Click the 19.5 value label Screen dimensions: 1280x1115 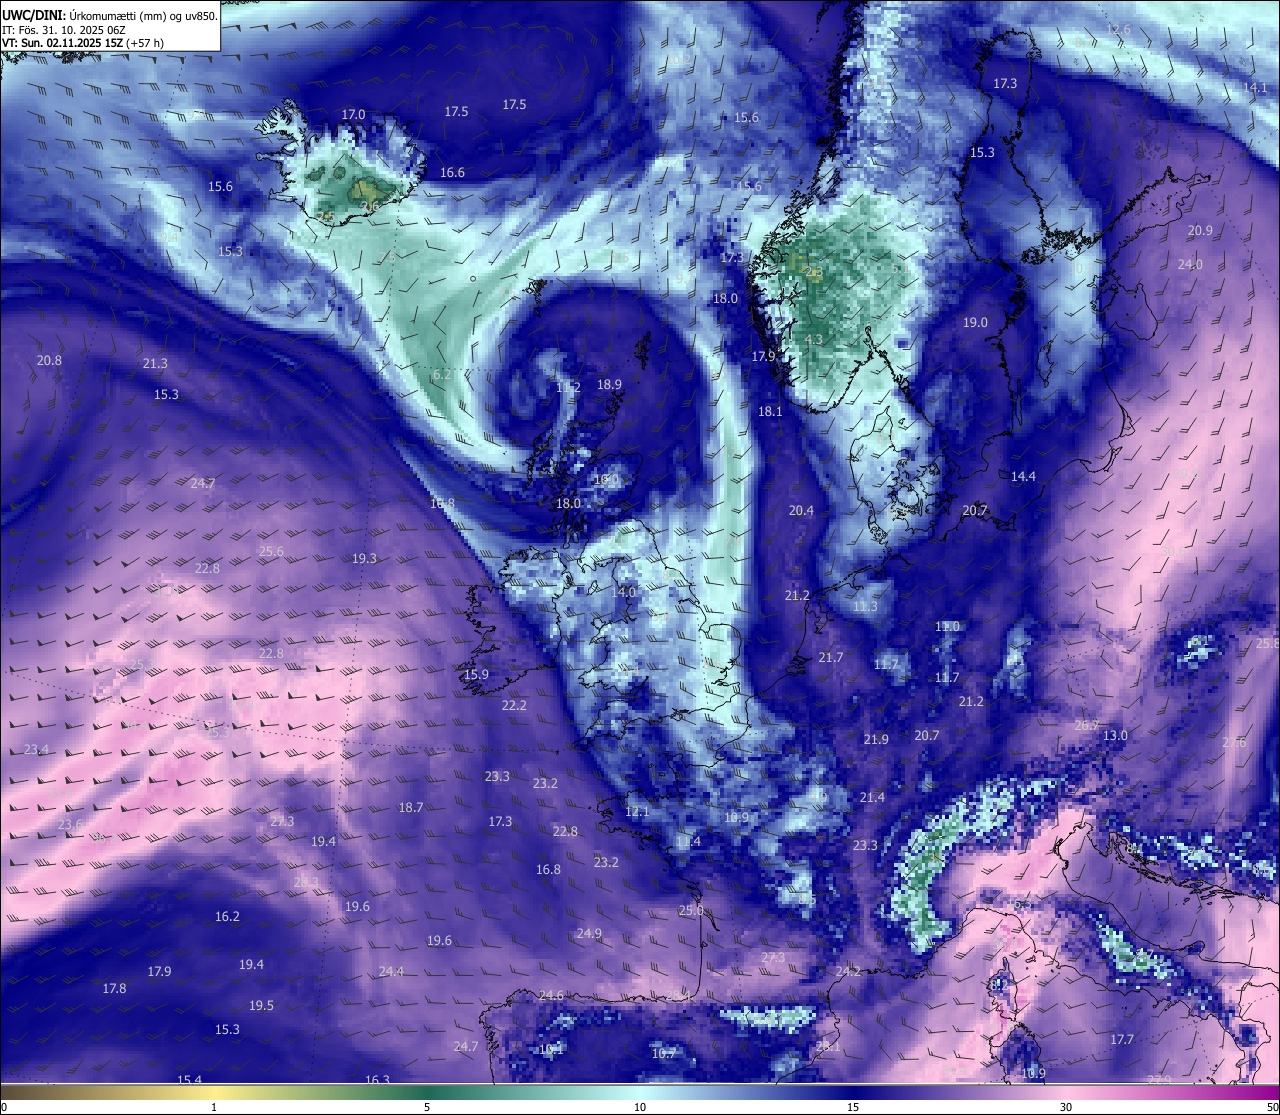[261, 1006]
